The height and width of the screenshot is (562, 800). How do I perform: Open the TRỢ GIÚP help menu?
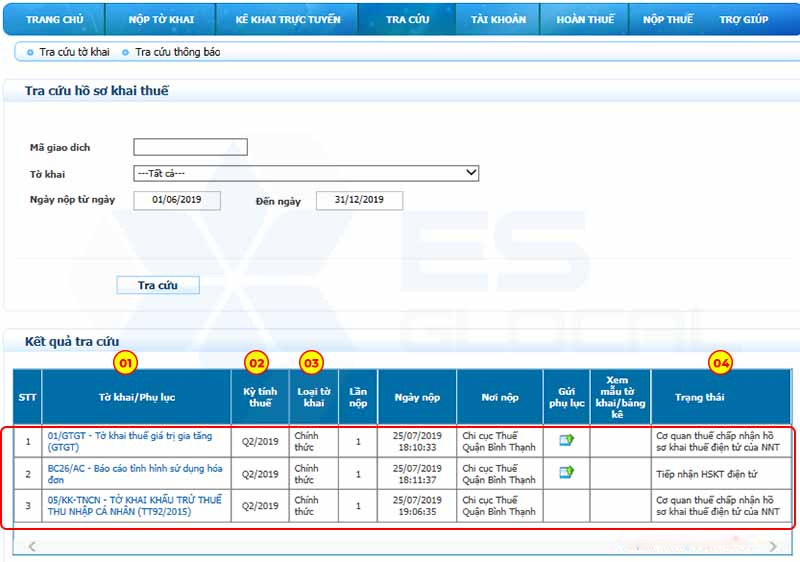pos(744,19)
